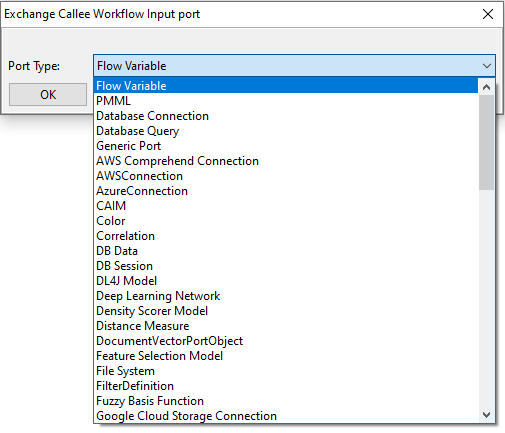Select the DB Data port type
The width and height of the screenshot is (505, 433).
(286, 251)
